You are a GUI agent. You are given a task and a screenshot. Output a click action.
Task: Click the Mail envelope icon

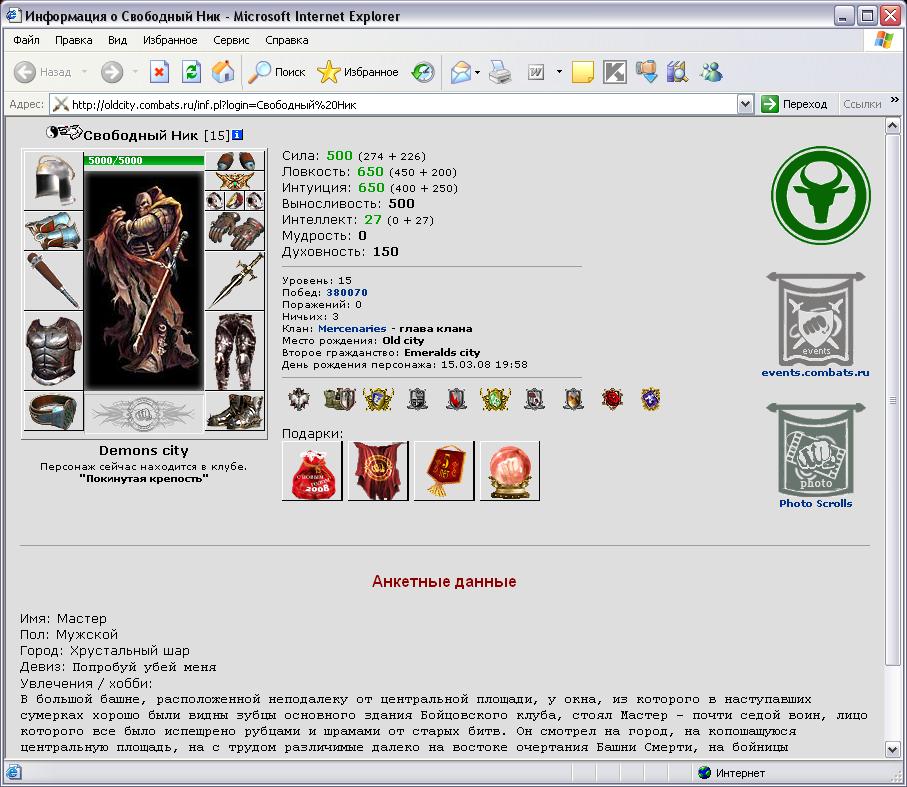pyautogui.click(x=461, y=72)
